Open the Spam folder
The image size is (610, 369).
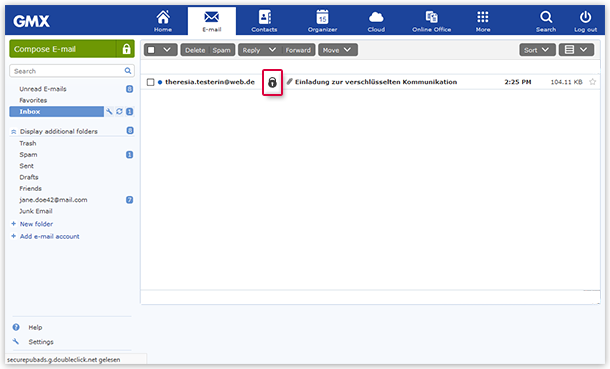coord(28,154)
